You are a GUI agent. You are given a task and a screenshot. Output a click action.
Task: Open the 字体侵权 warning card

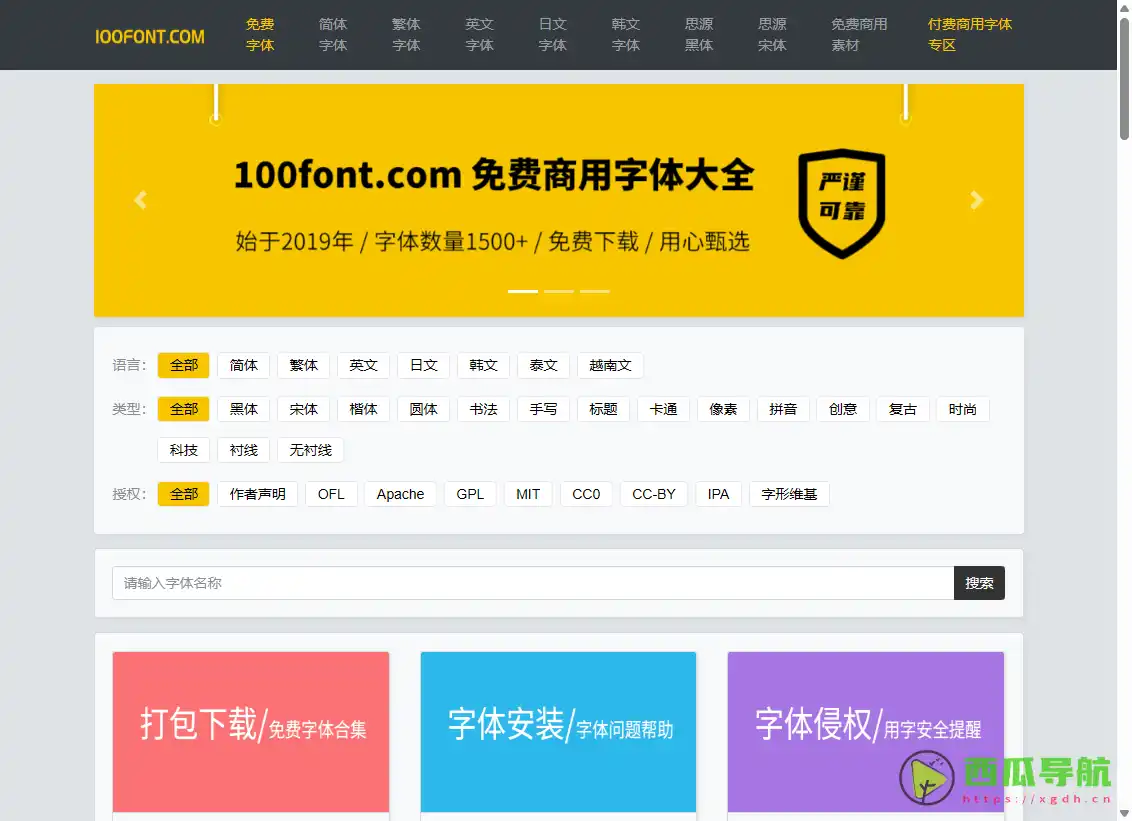click(865, 733)
